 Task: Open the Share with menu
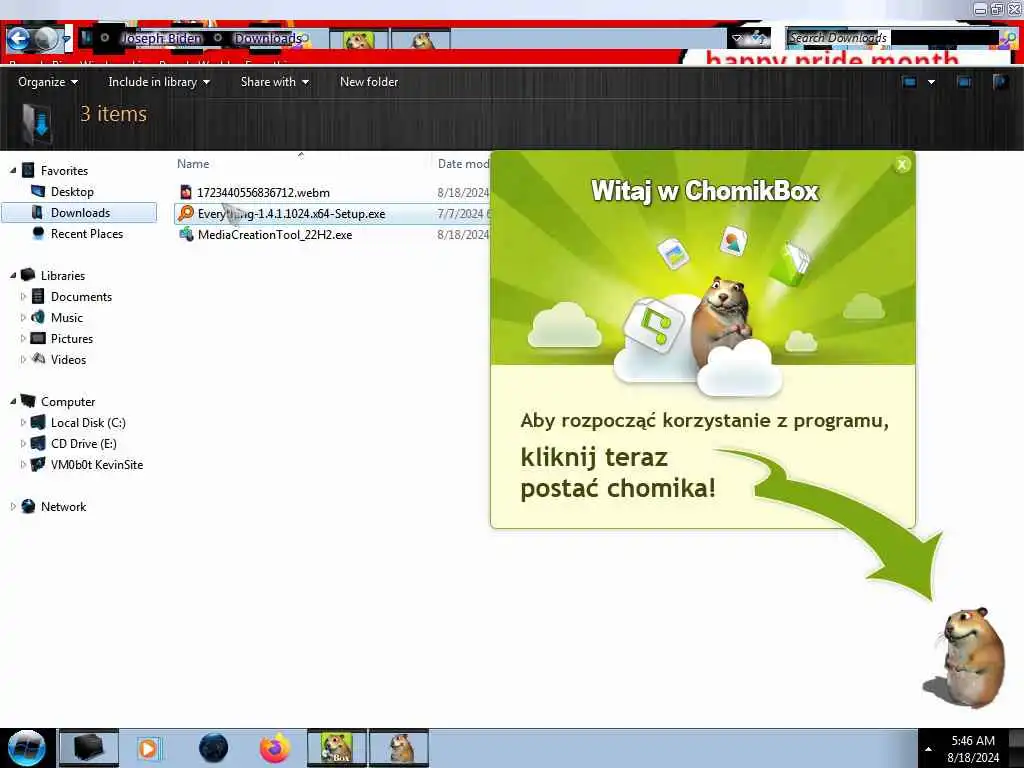(x=274, y=82)
